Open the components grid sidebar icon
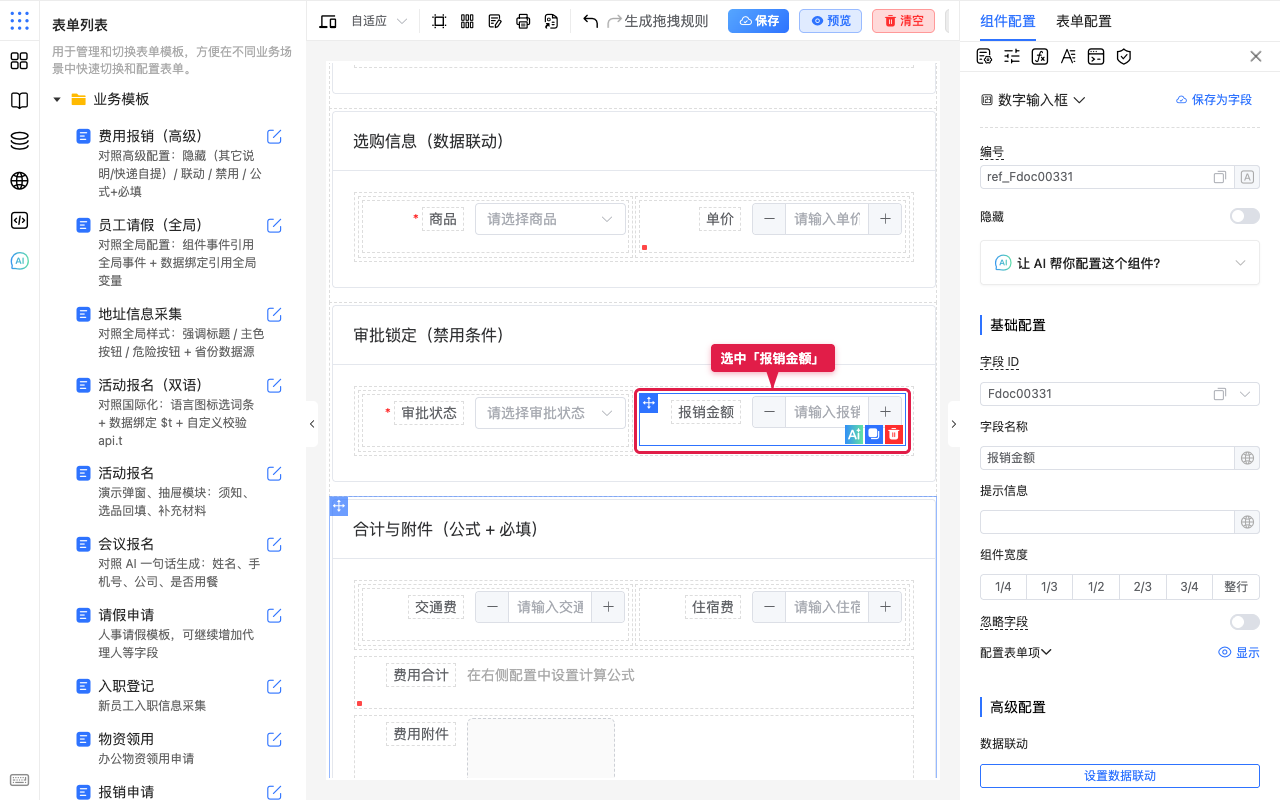Screen dimensions: 1280x800 pos(19,61)
